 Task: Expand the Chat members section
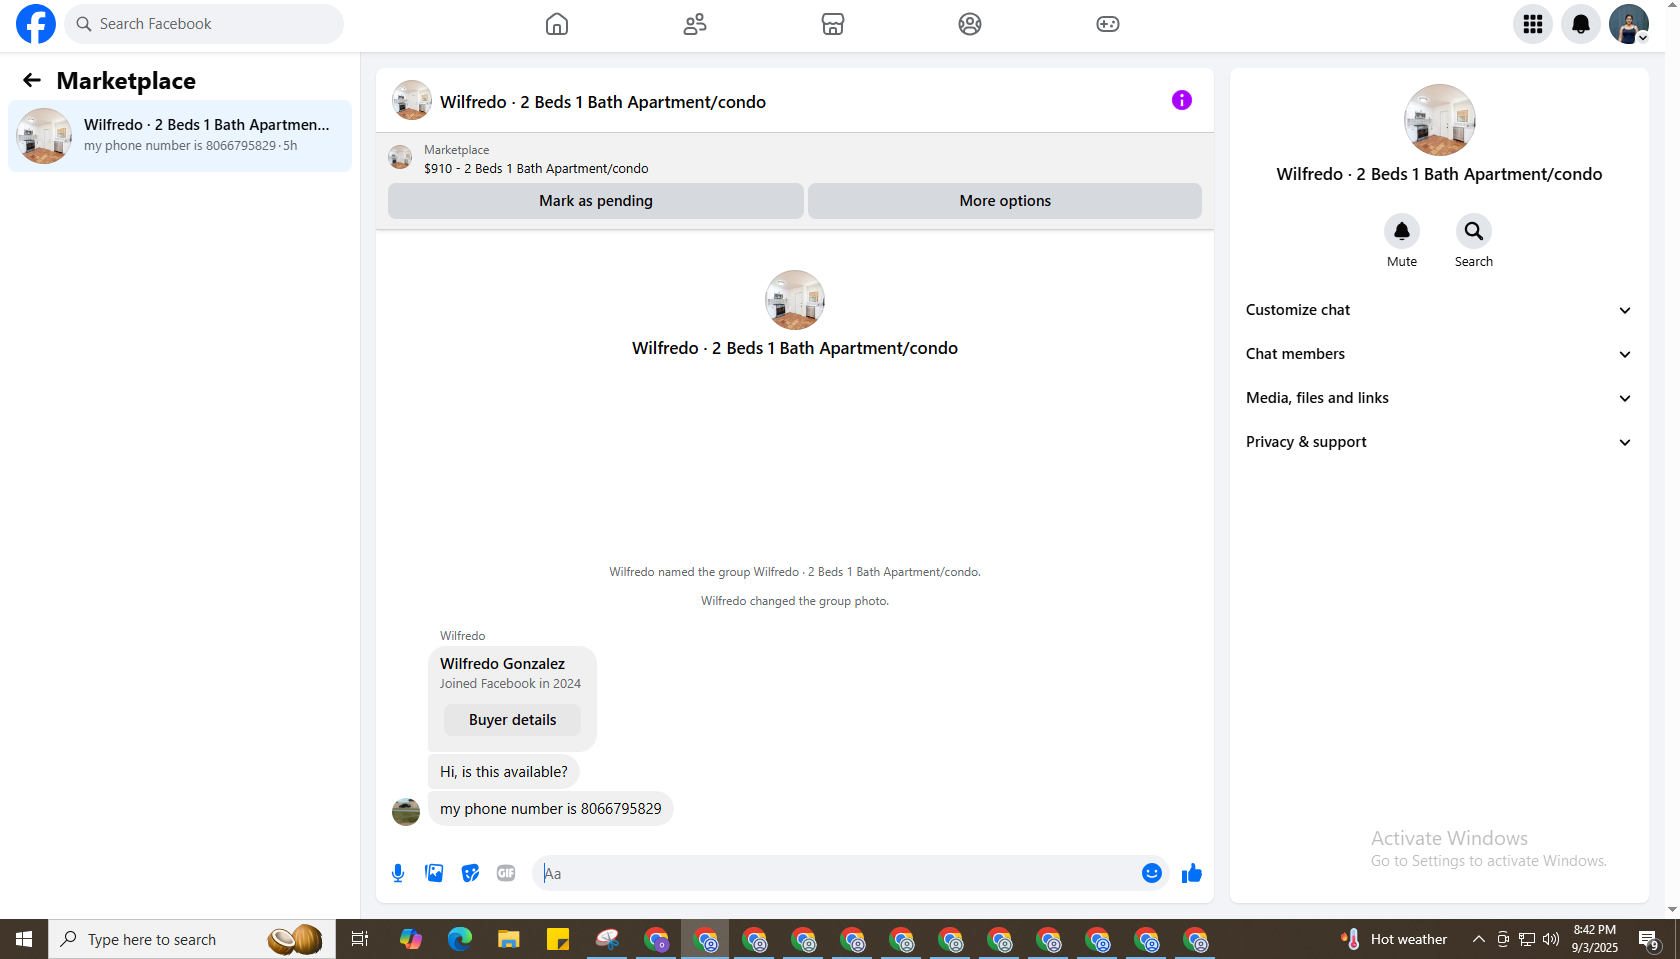tap(1439, 354)
